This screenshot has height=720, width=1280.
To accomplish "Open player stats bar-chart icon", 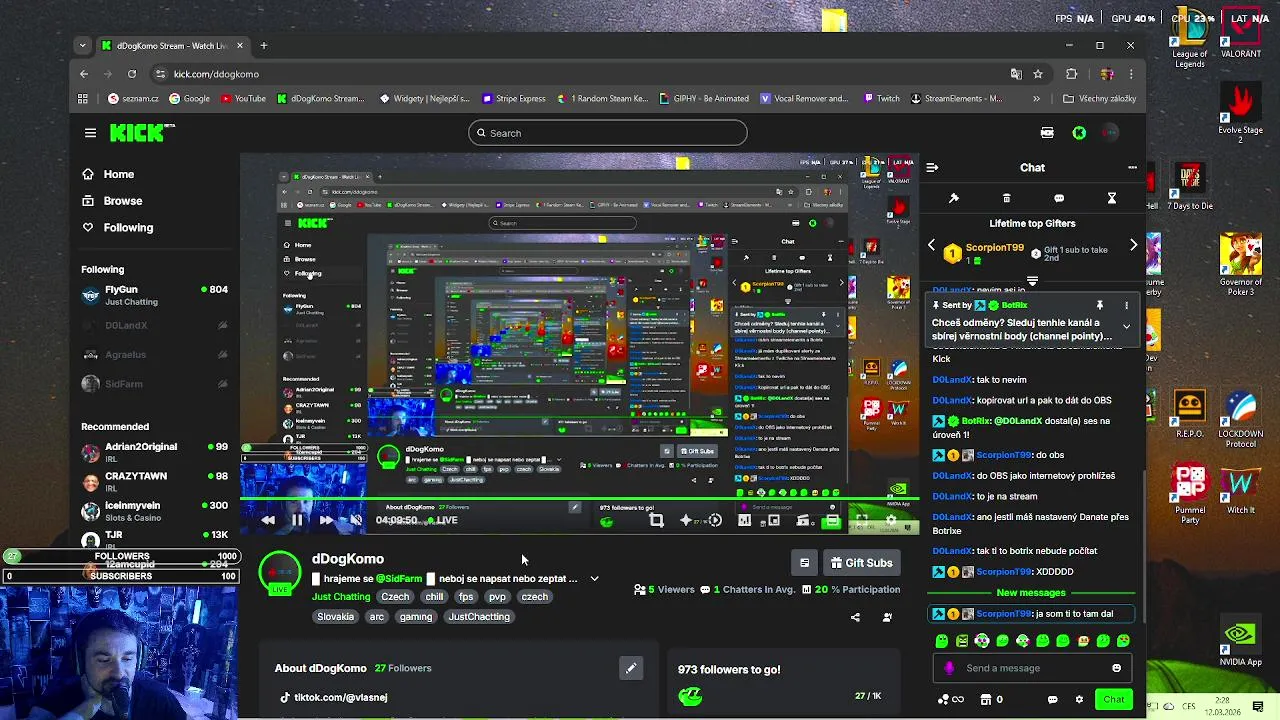I will click(744, 520).
